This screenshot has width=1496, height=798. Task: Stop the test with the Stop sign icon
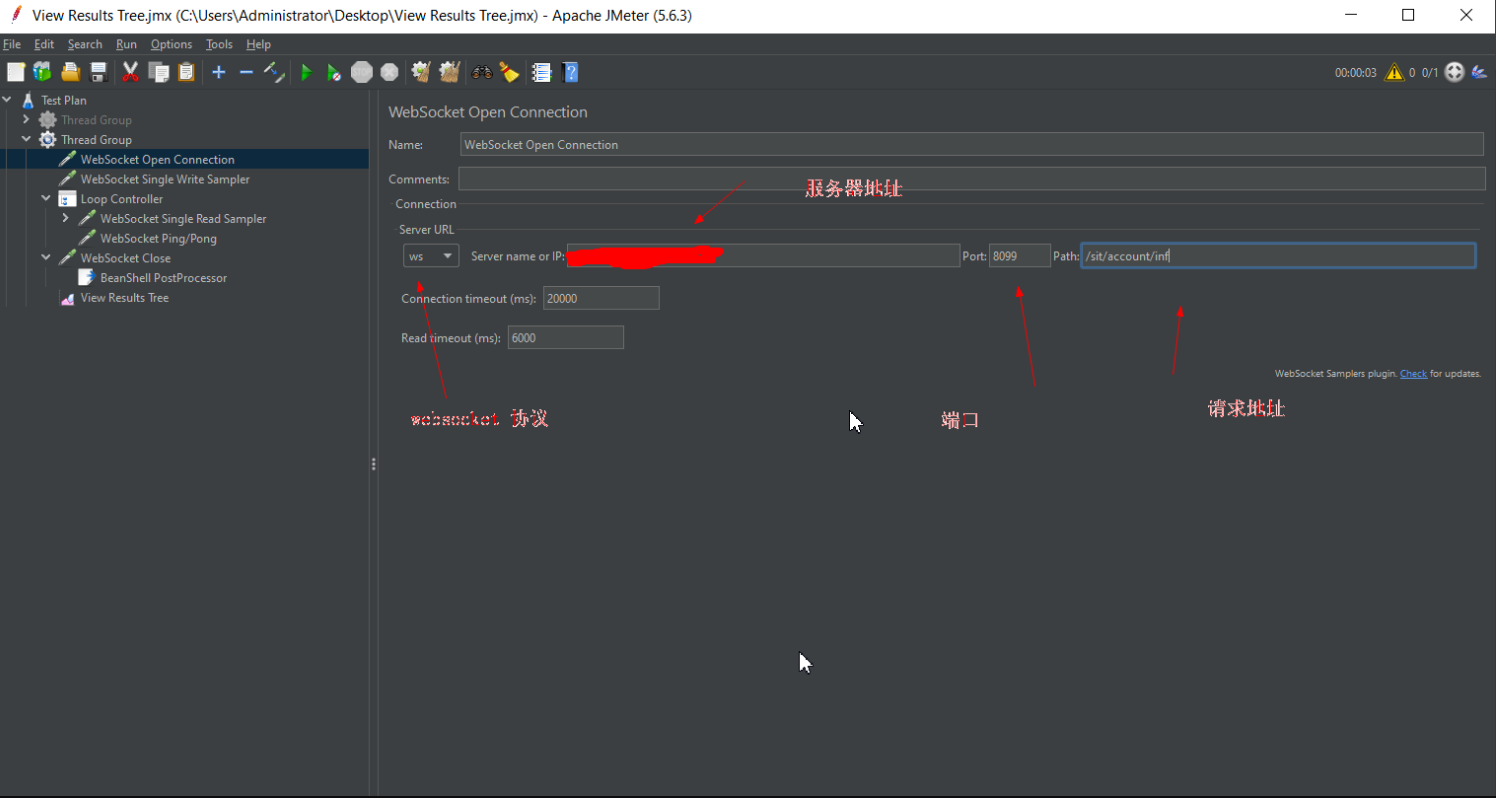pos(362,72)
